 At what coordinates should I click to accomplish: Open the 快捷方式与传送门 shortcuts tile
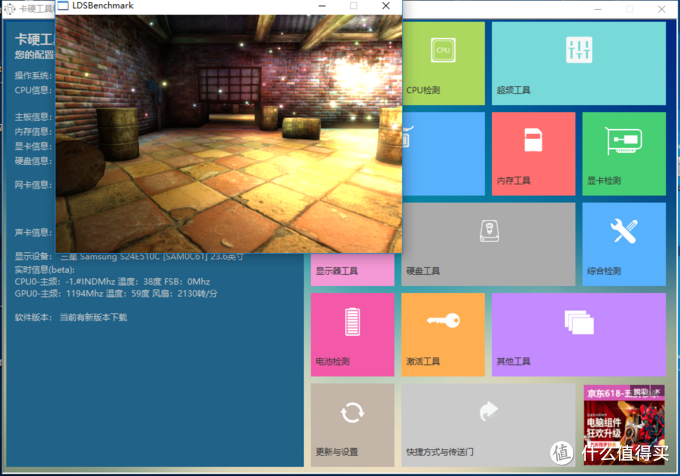tap(488, 424)
